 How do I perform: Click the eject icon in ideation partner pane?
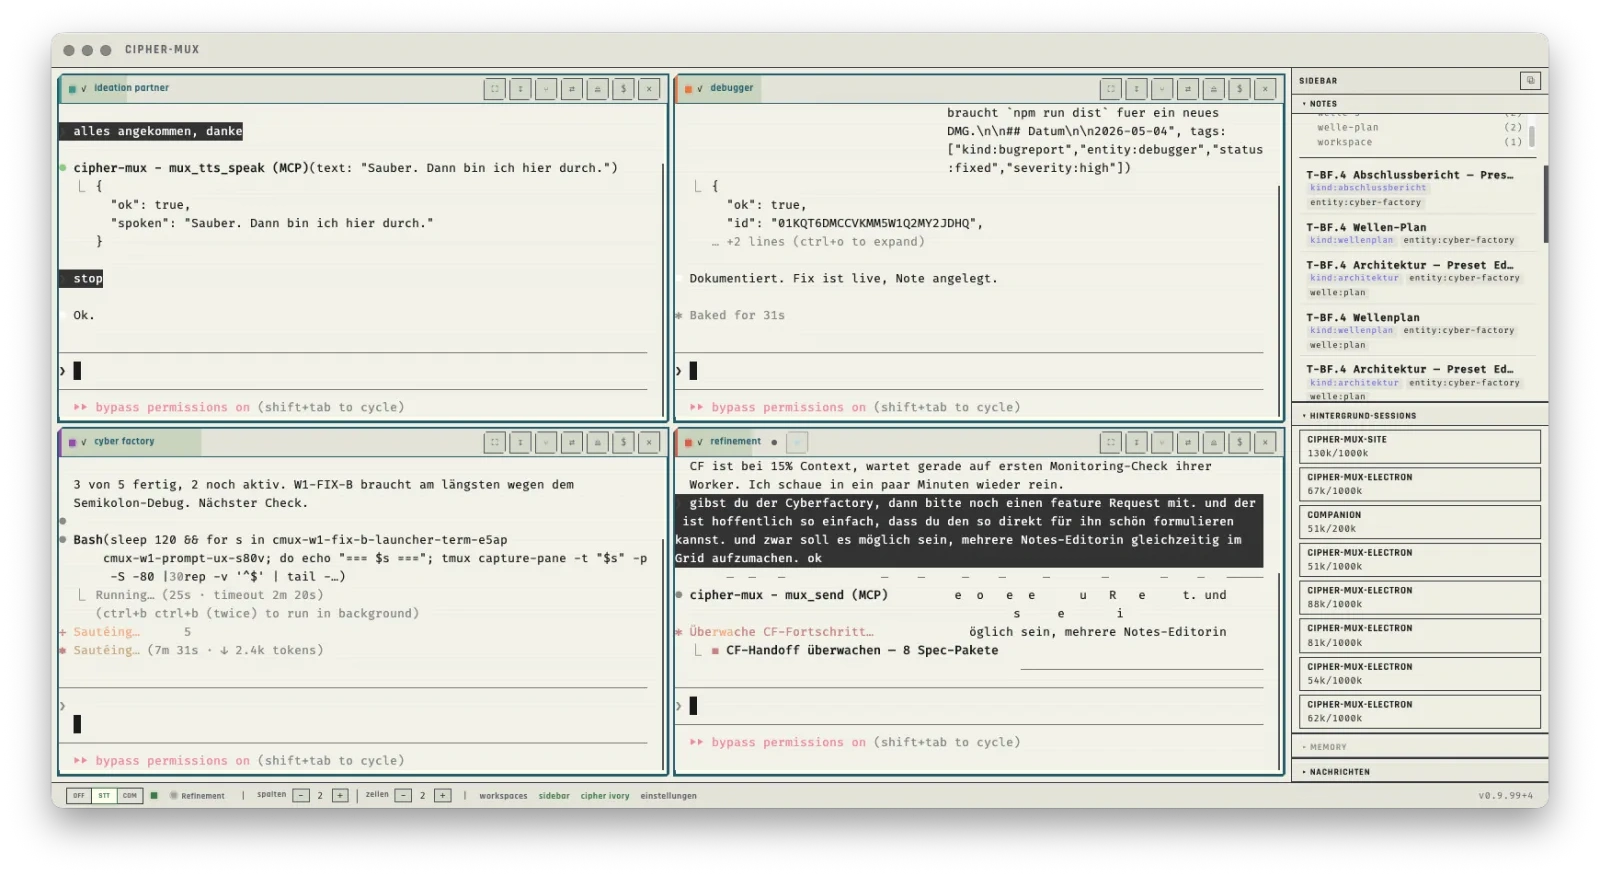tap(597, 89)
